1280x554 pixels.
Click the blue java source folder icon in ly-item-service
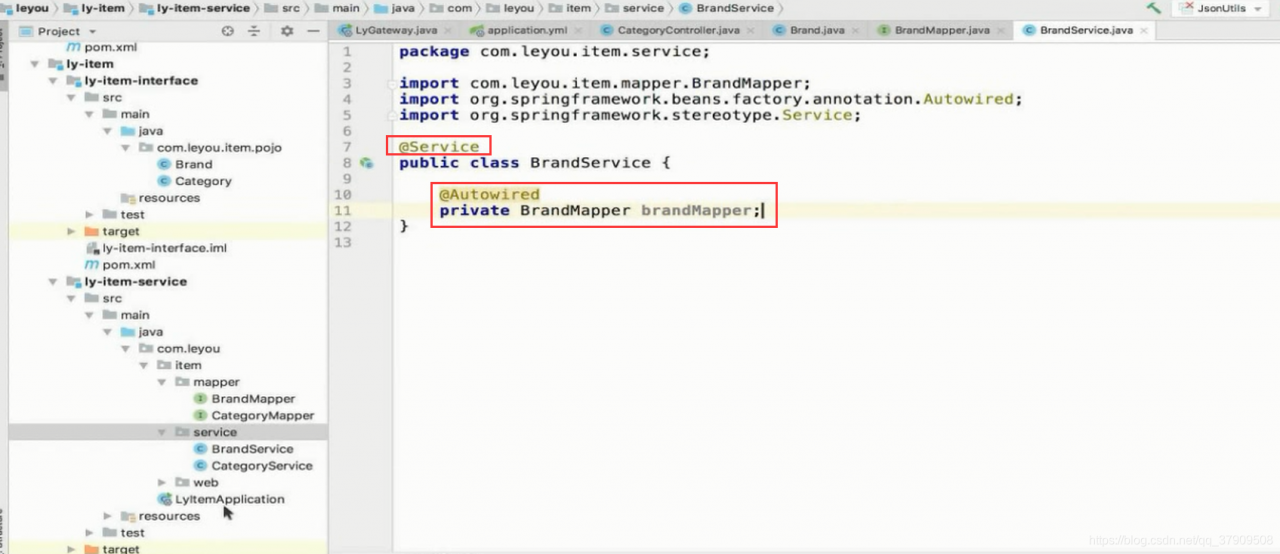click(x=127, y=332)
